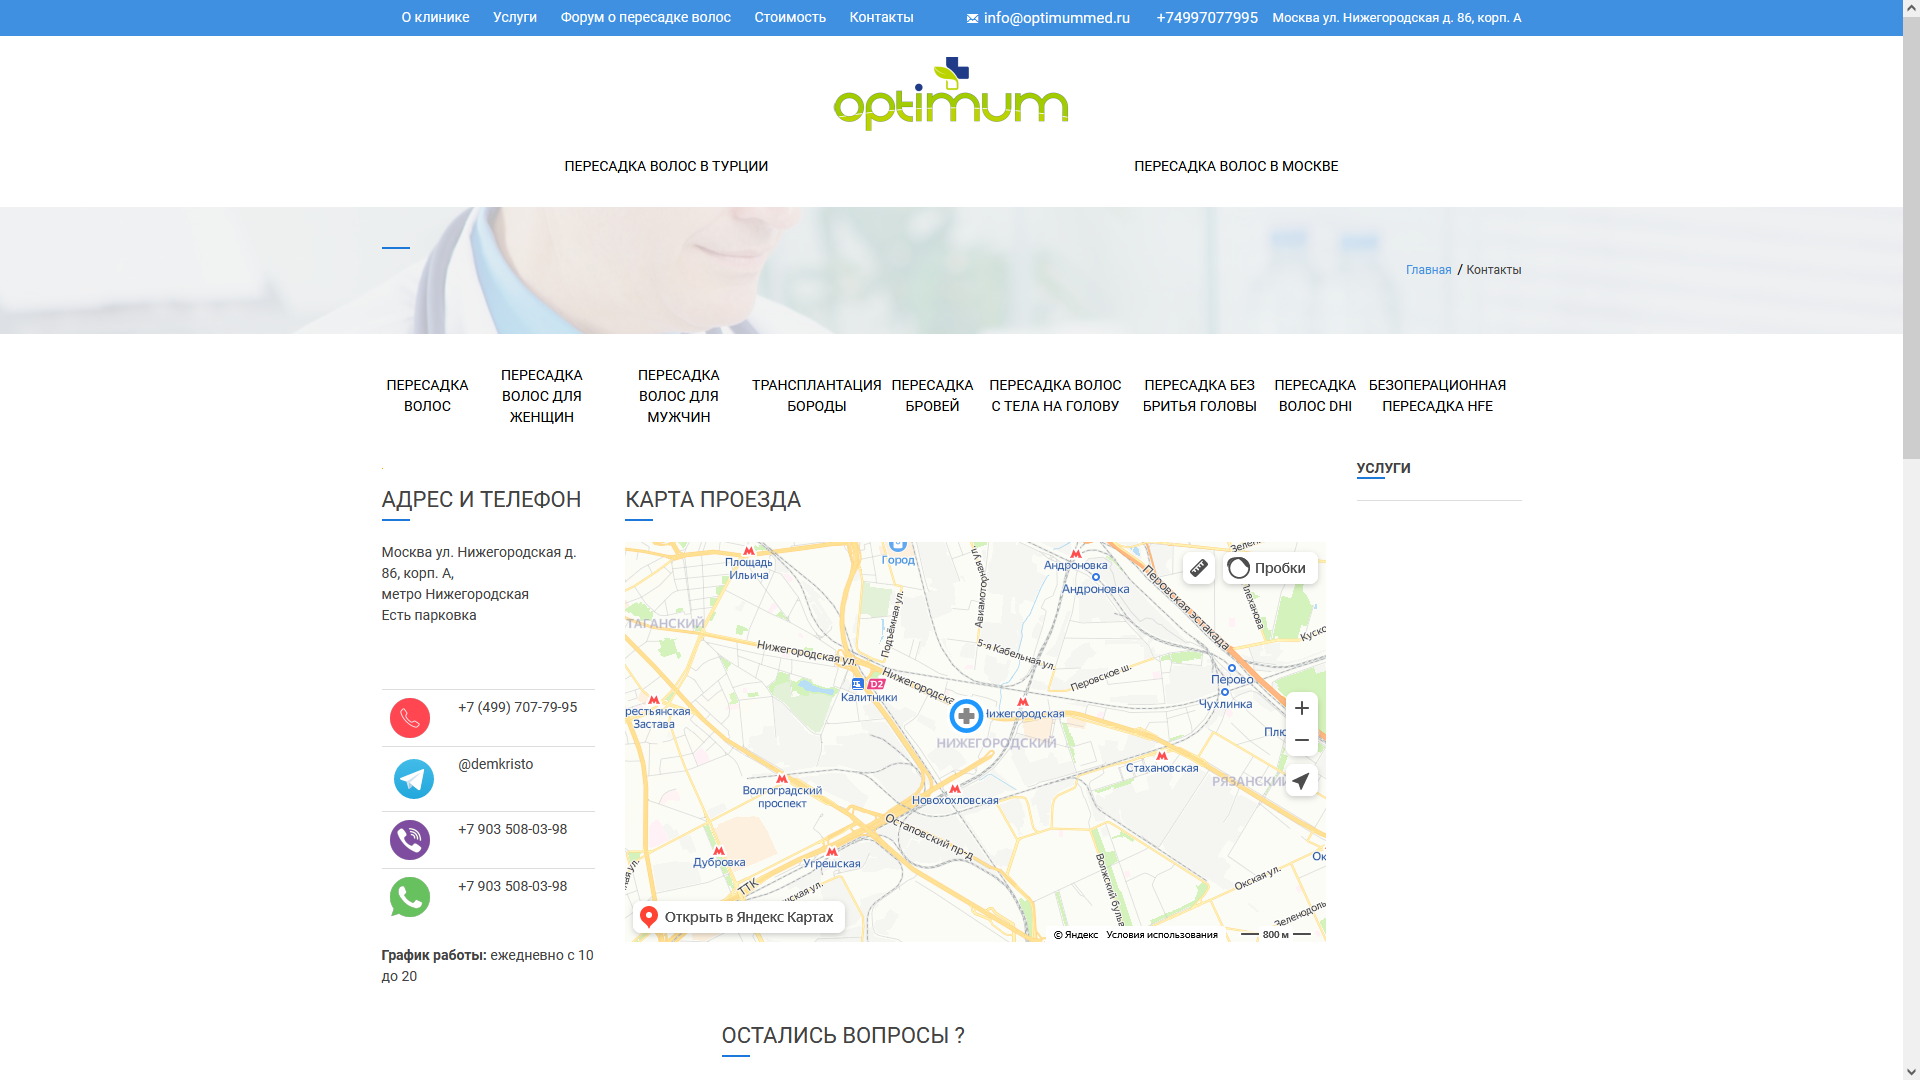Click the red phone icon

click(410, 718)
